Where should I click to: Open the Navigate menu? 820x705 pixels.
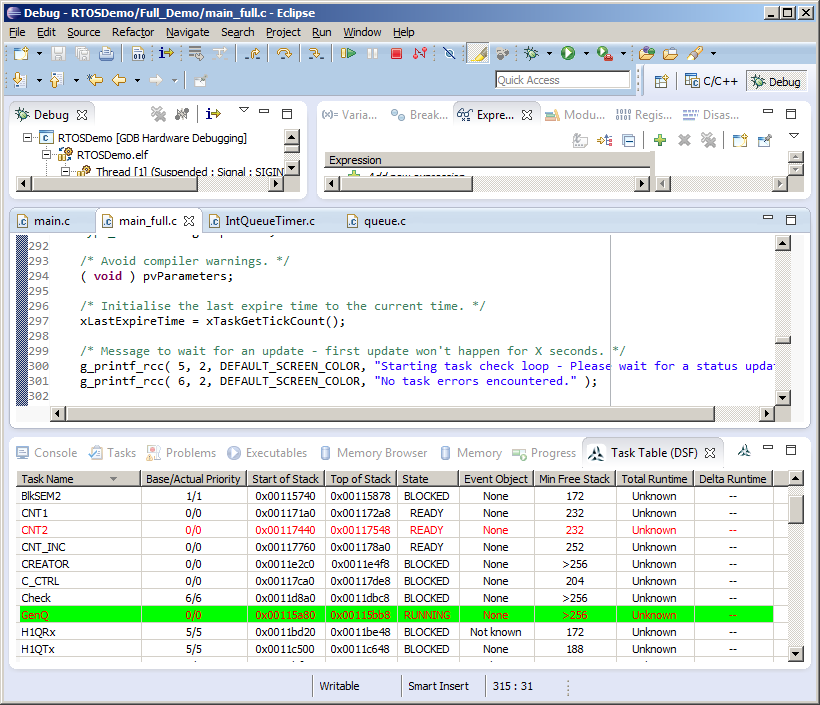187,32
